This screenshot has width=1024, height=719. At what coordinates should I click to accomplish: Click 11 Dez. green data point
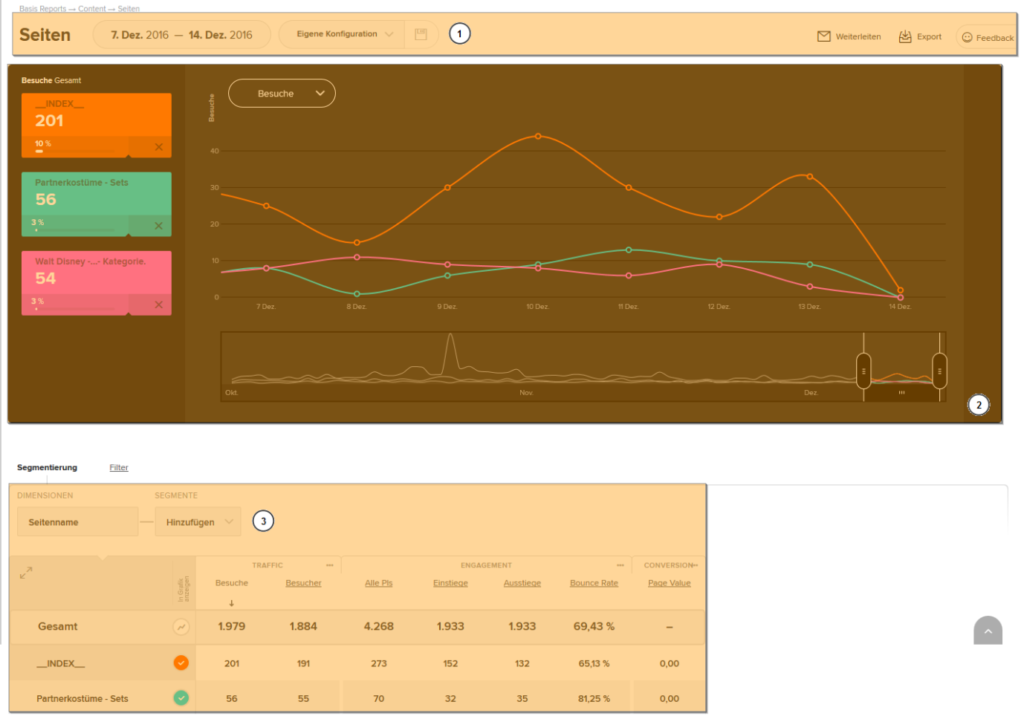(629, 250)
